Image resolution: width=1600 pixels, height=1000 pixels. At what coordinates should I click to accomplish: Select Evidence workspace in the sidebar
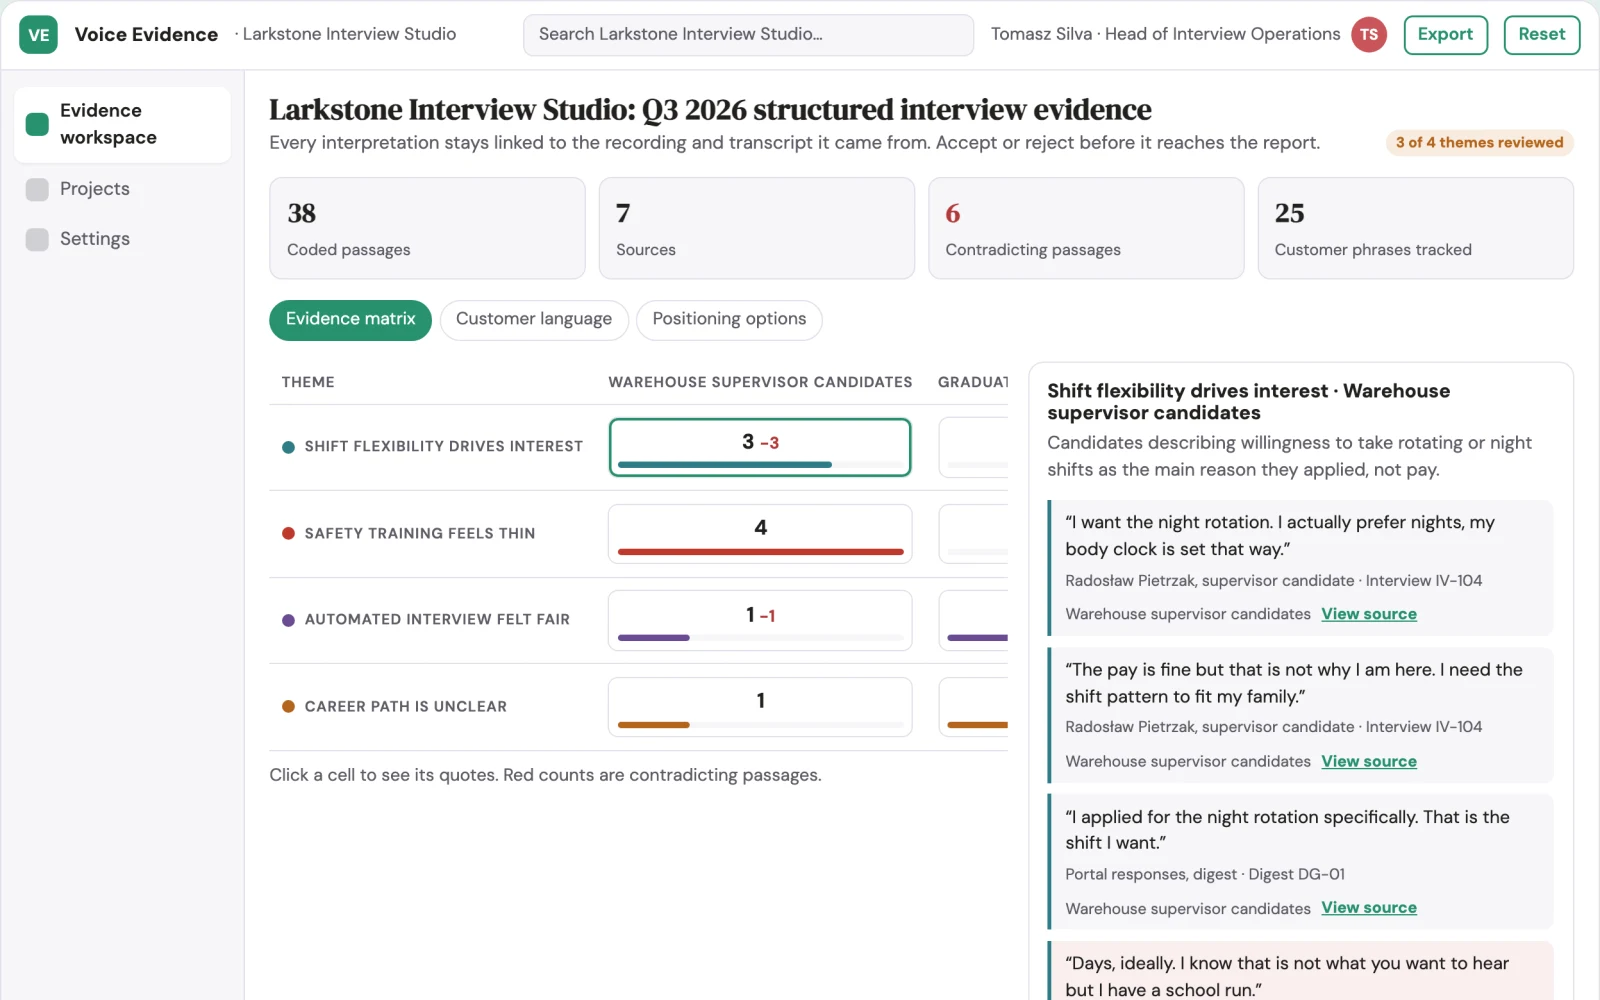(x=122, y=124)
